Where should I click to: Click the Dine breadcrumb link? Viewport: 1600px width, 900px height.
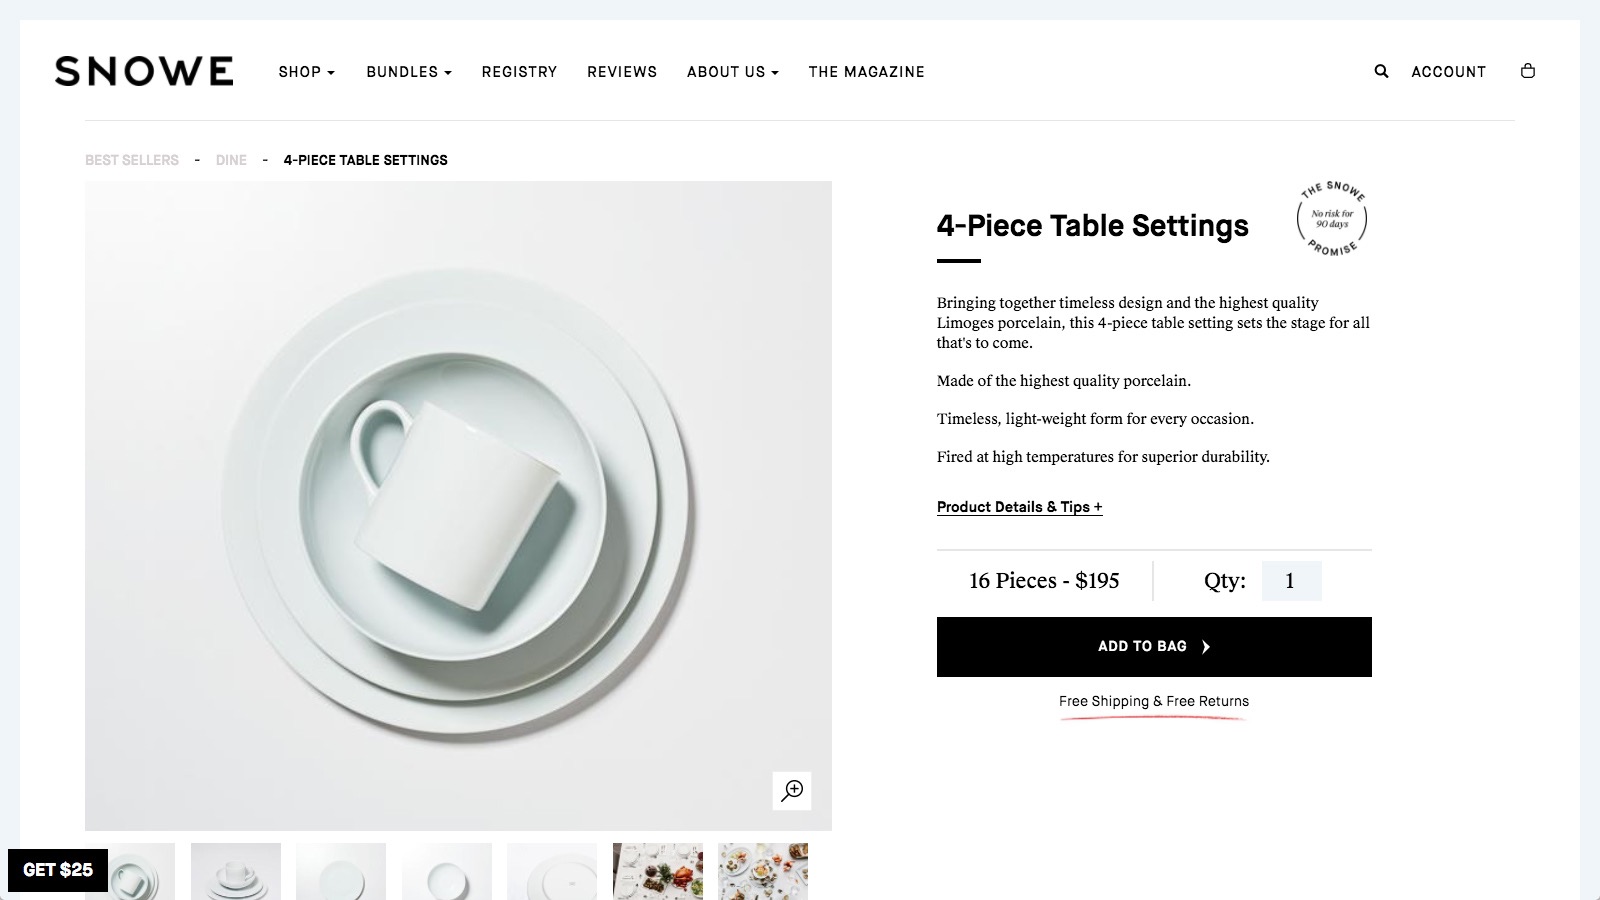point(231,160)
